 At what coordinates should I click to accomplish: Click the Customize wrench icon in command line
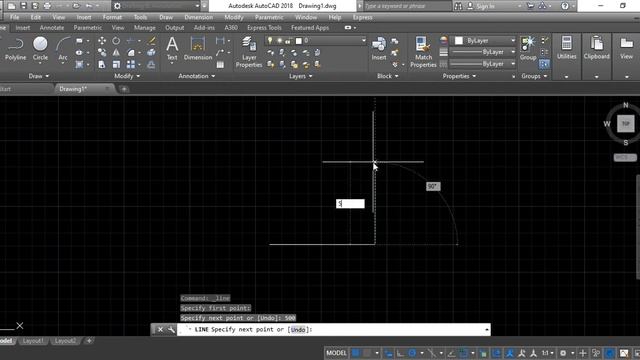point(171,329)
